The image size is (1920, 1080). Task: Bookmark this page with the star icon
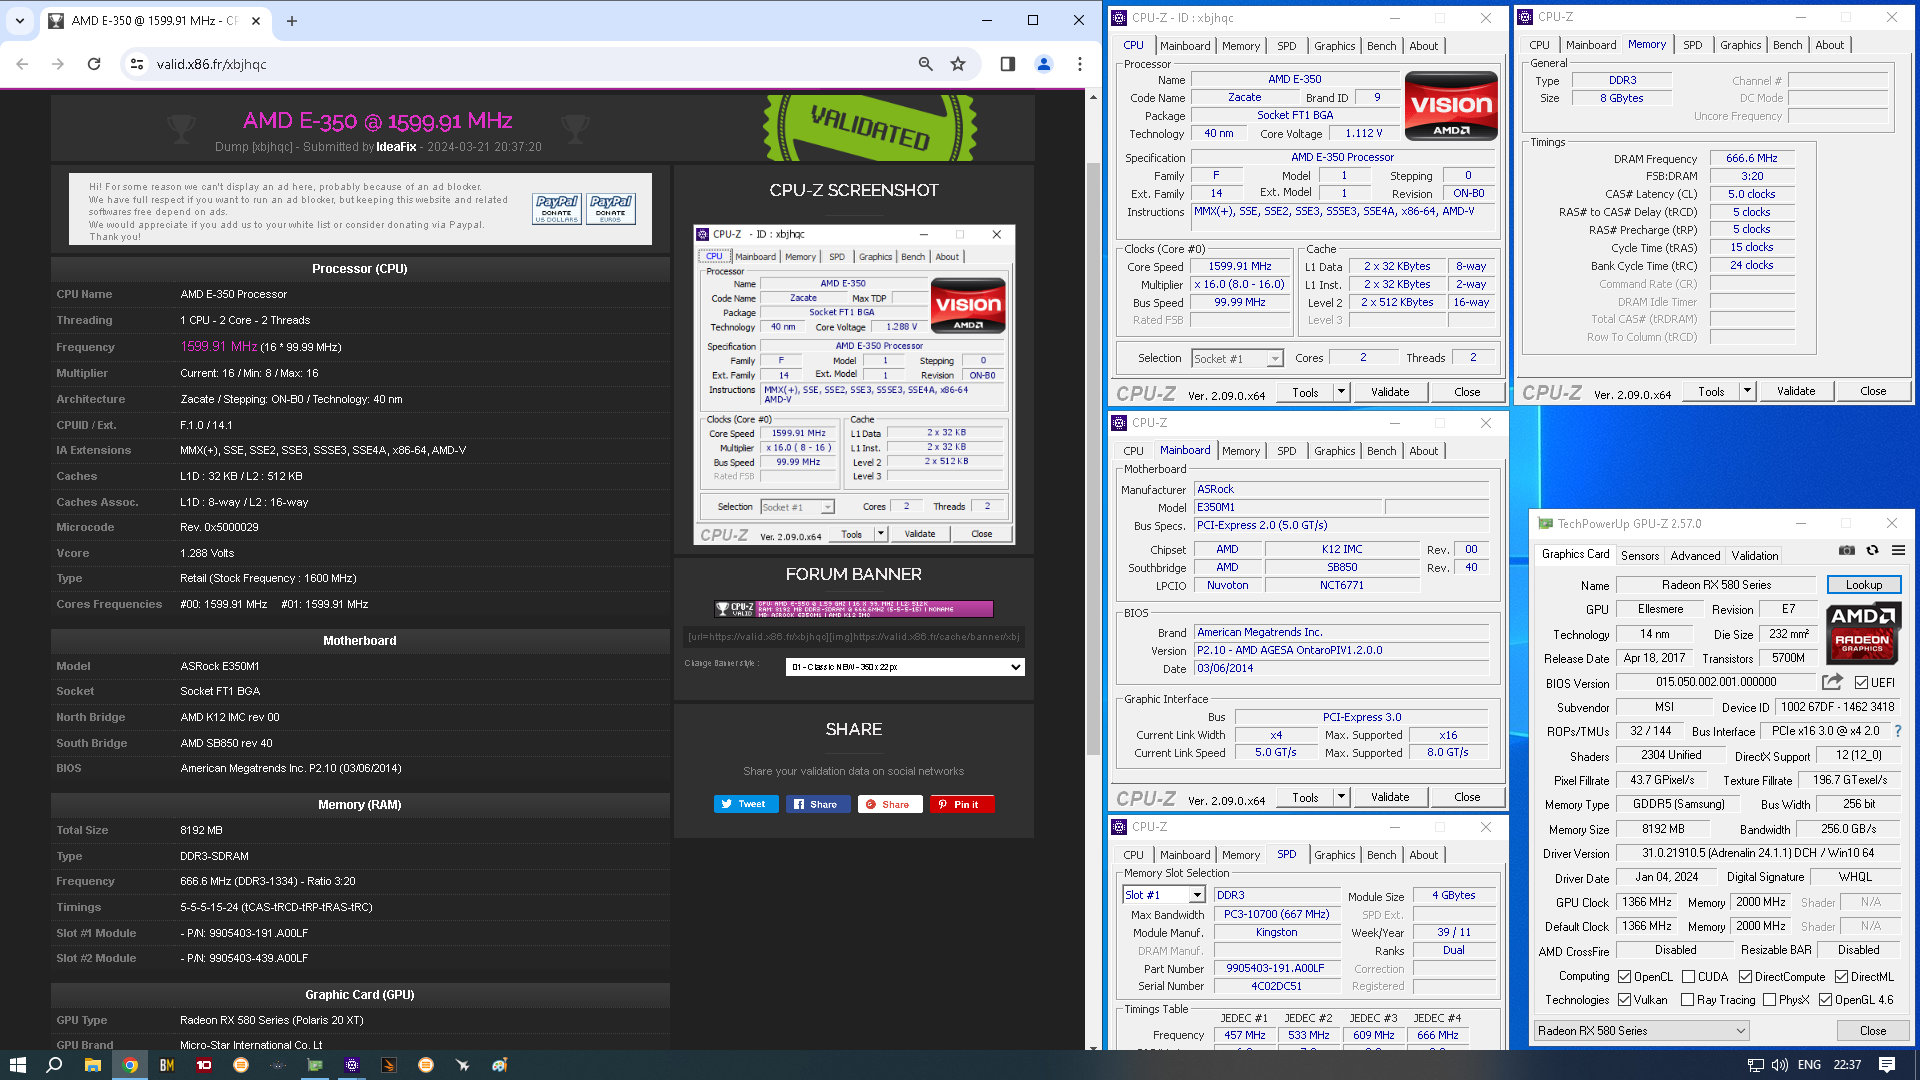958,64
